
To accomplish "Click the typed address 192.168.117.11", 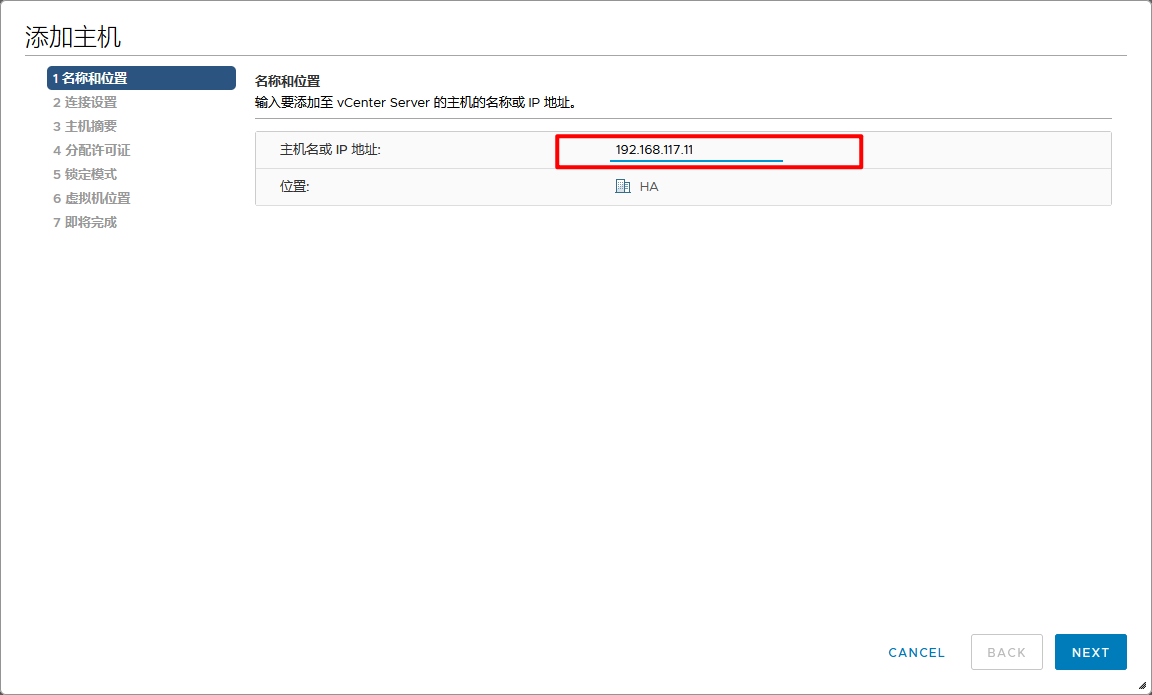I will (654, 150).
